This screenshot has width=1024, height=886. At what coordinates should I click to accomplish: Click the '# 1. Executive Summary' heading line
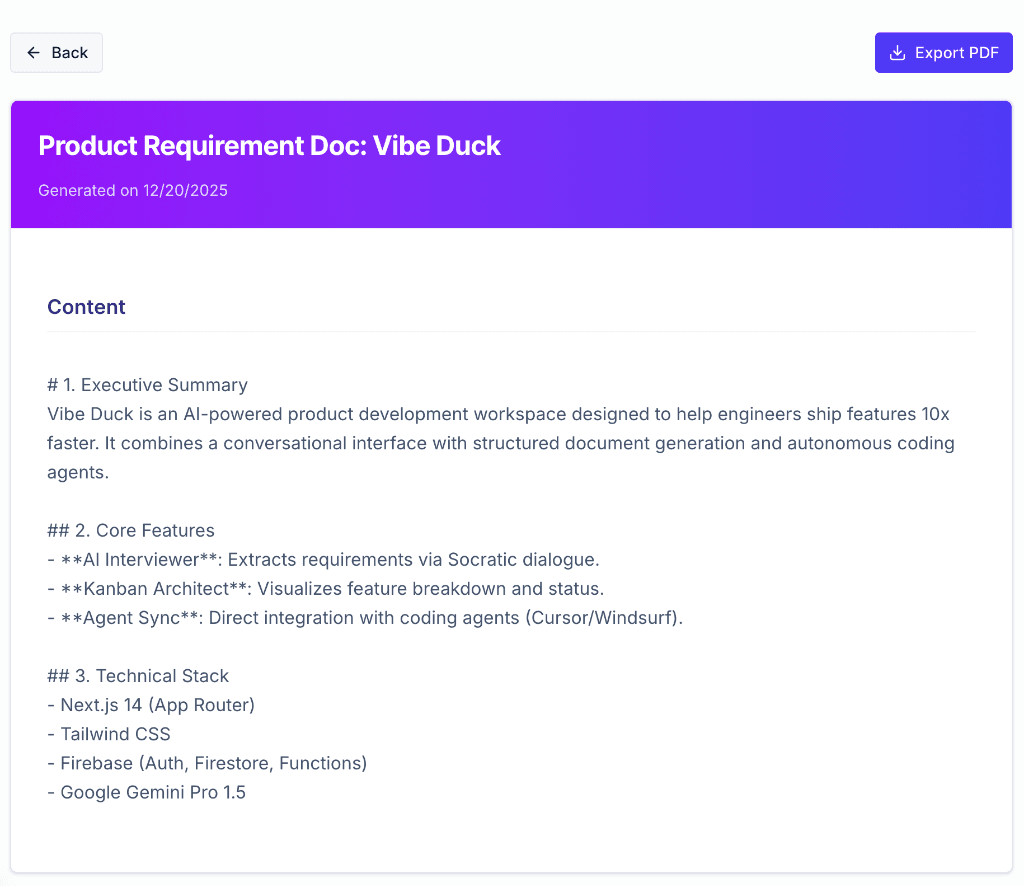point(147,385)
